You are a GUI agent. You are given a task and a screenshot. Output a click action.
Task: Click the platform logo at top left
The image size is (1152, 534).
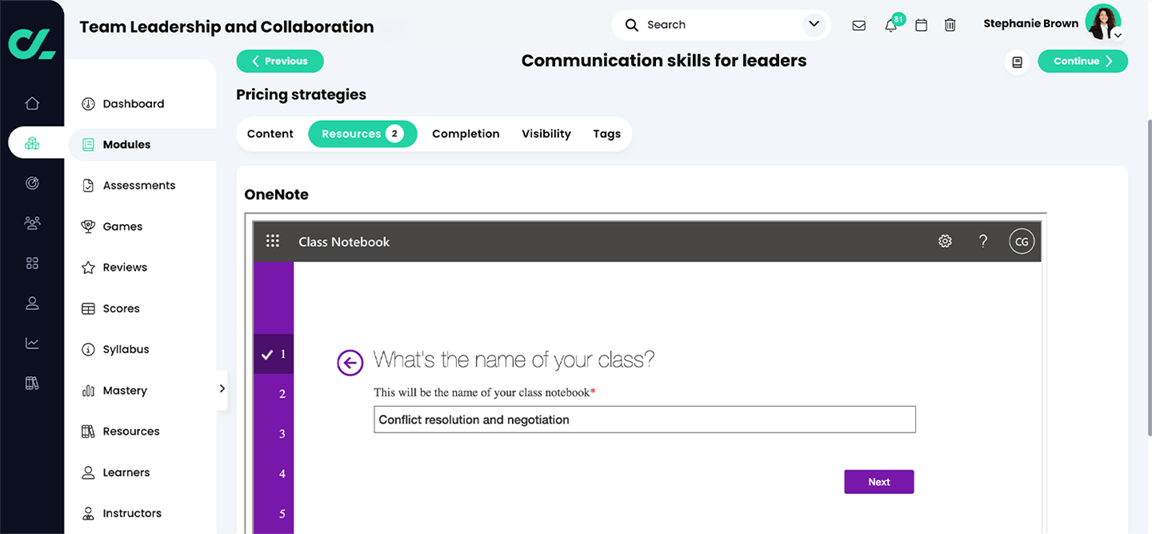coord(32,43)
